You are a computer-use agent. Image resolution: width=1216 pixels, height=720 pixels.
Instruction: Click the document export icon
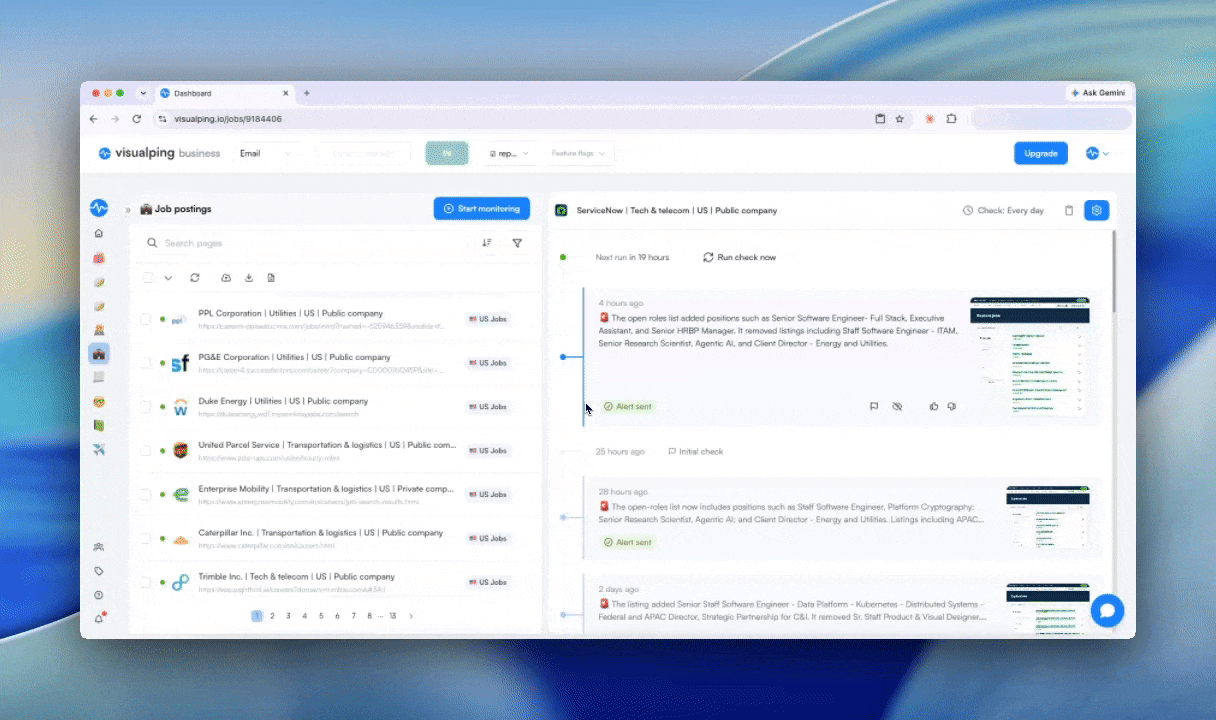(270, 278)
